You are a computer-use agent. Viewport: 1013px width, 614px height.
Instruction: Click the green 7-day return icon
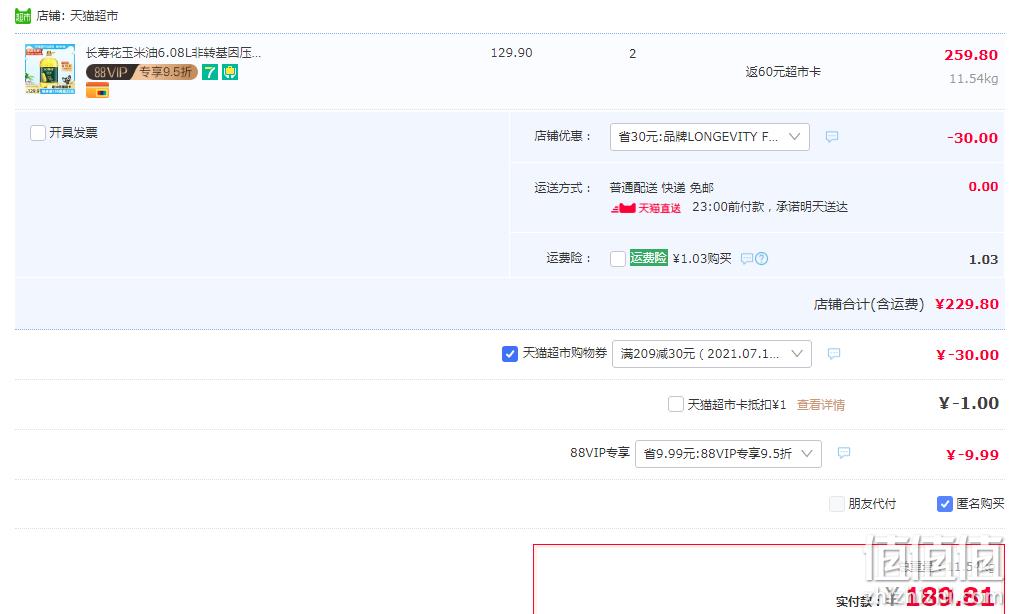210,72
